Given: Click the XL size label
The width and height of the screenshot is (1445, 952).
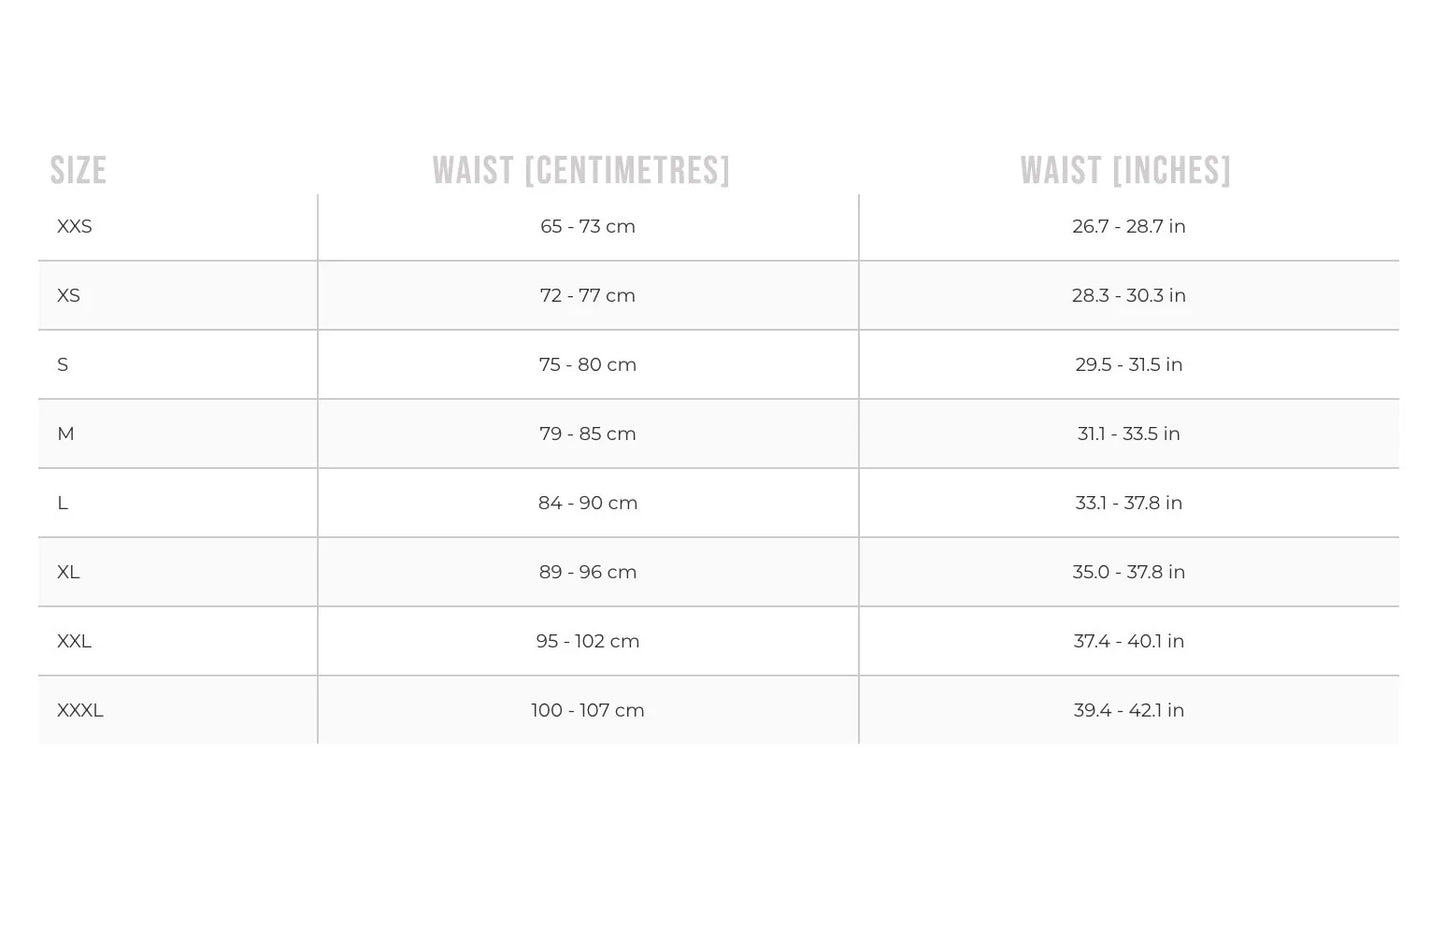Looking at the screenshot, I should (68, 572).
